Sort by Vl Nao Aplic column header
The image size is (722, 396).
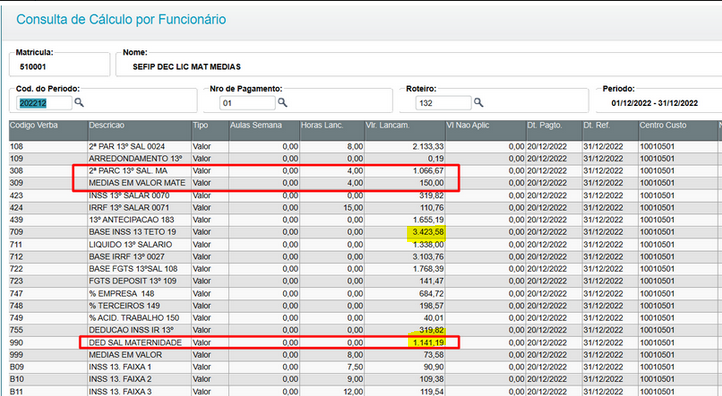[x=486, y=130]
